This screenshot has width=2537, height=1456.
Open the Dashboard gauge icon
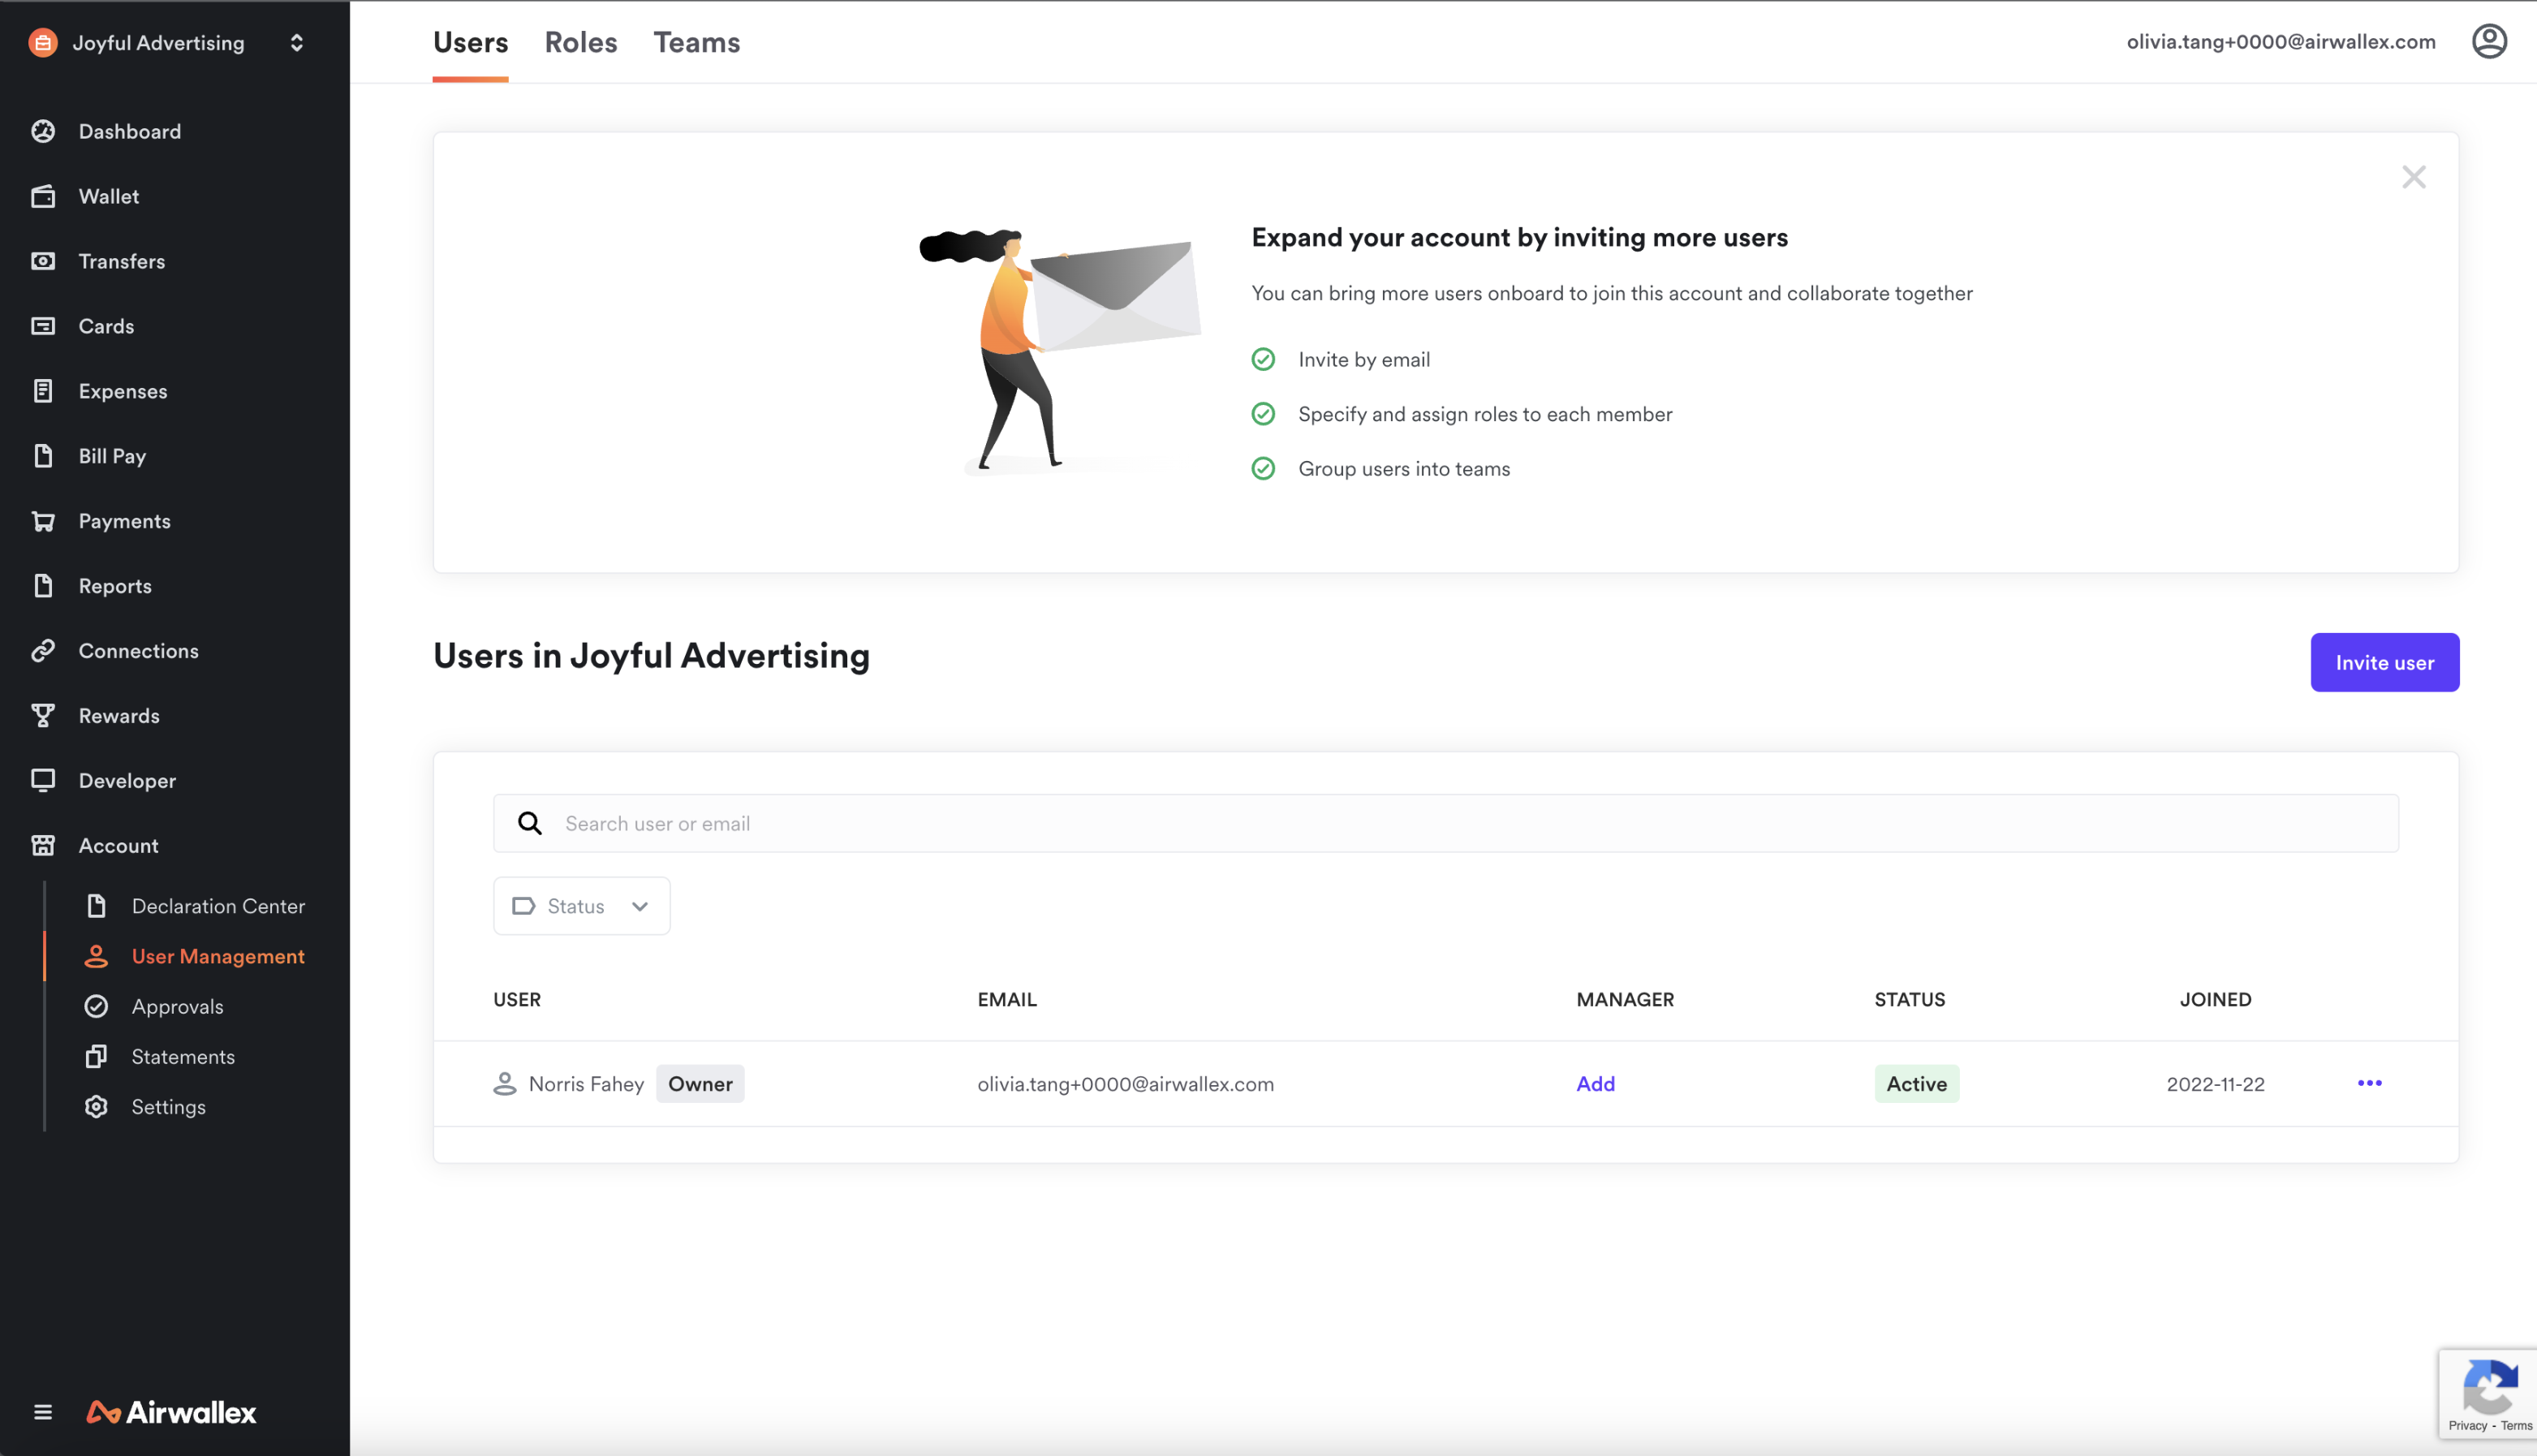[x=43, y=131]
